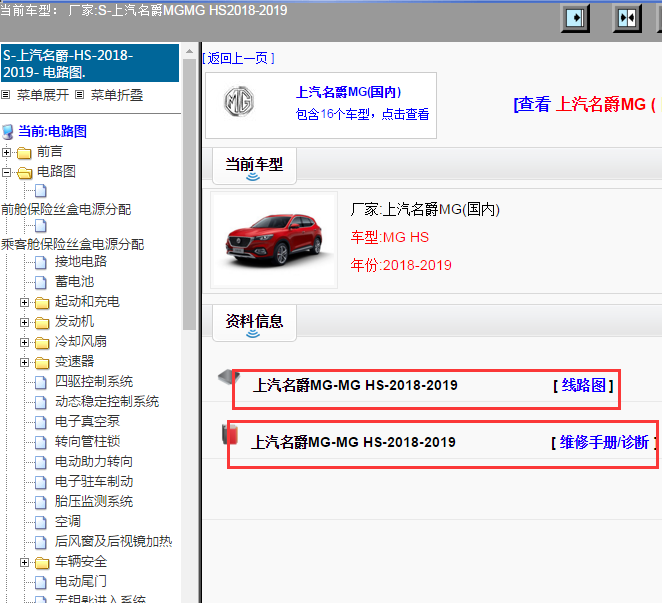Click the 起动和充电 folder icon
This screenshot has height=603, width=662.
pos(42,303)
